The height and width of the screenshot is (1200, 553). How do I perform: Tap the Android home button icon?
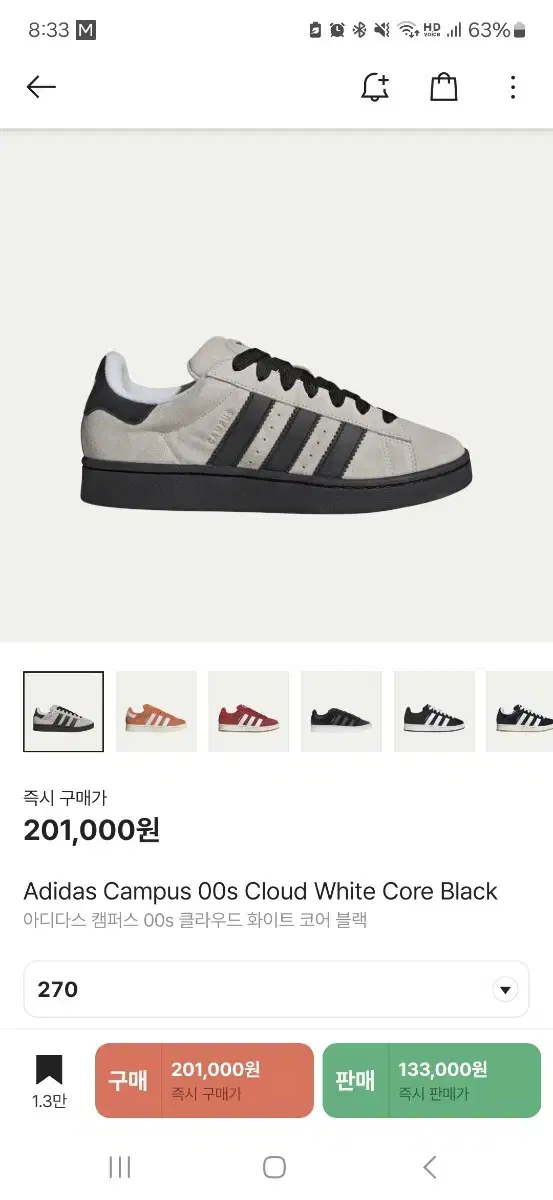click(x=274, y=1167)
